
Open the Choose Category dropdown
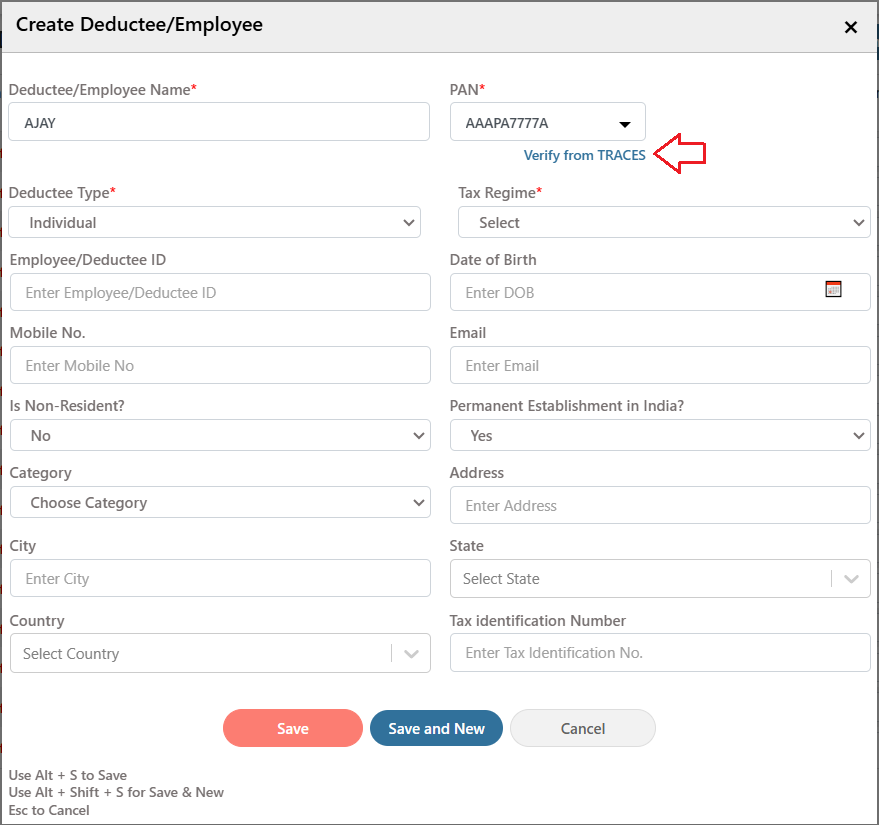tap(220, 503)
